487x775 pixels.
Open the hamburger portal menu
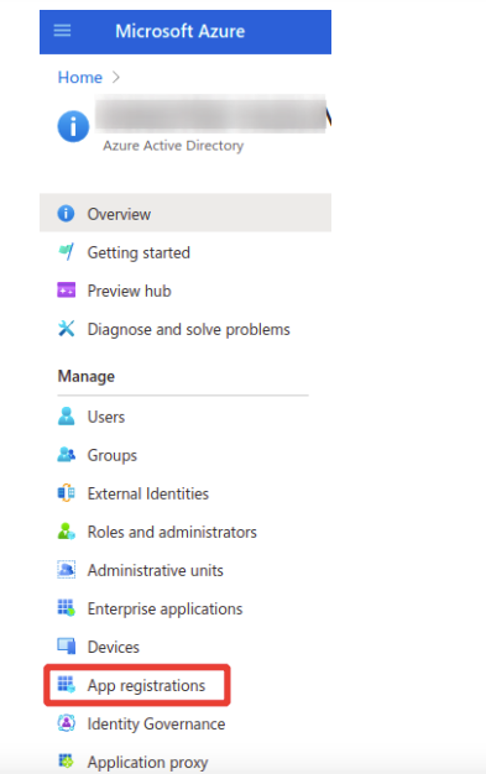pos(62,31)
